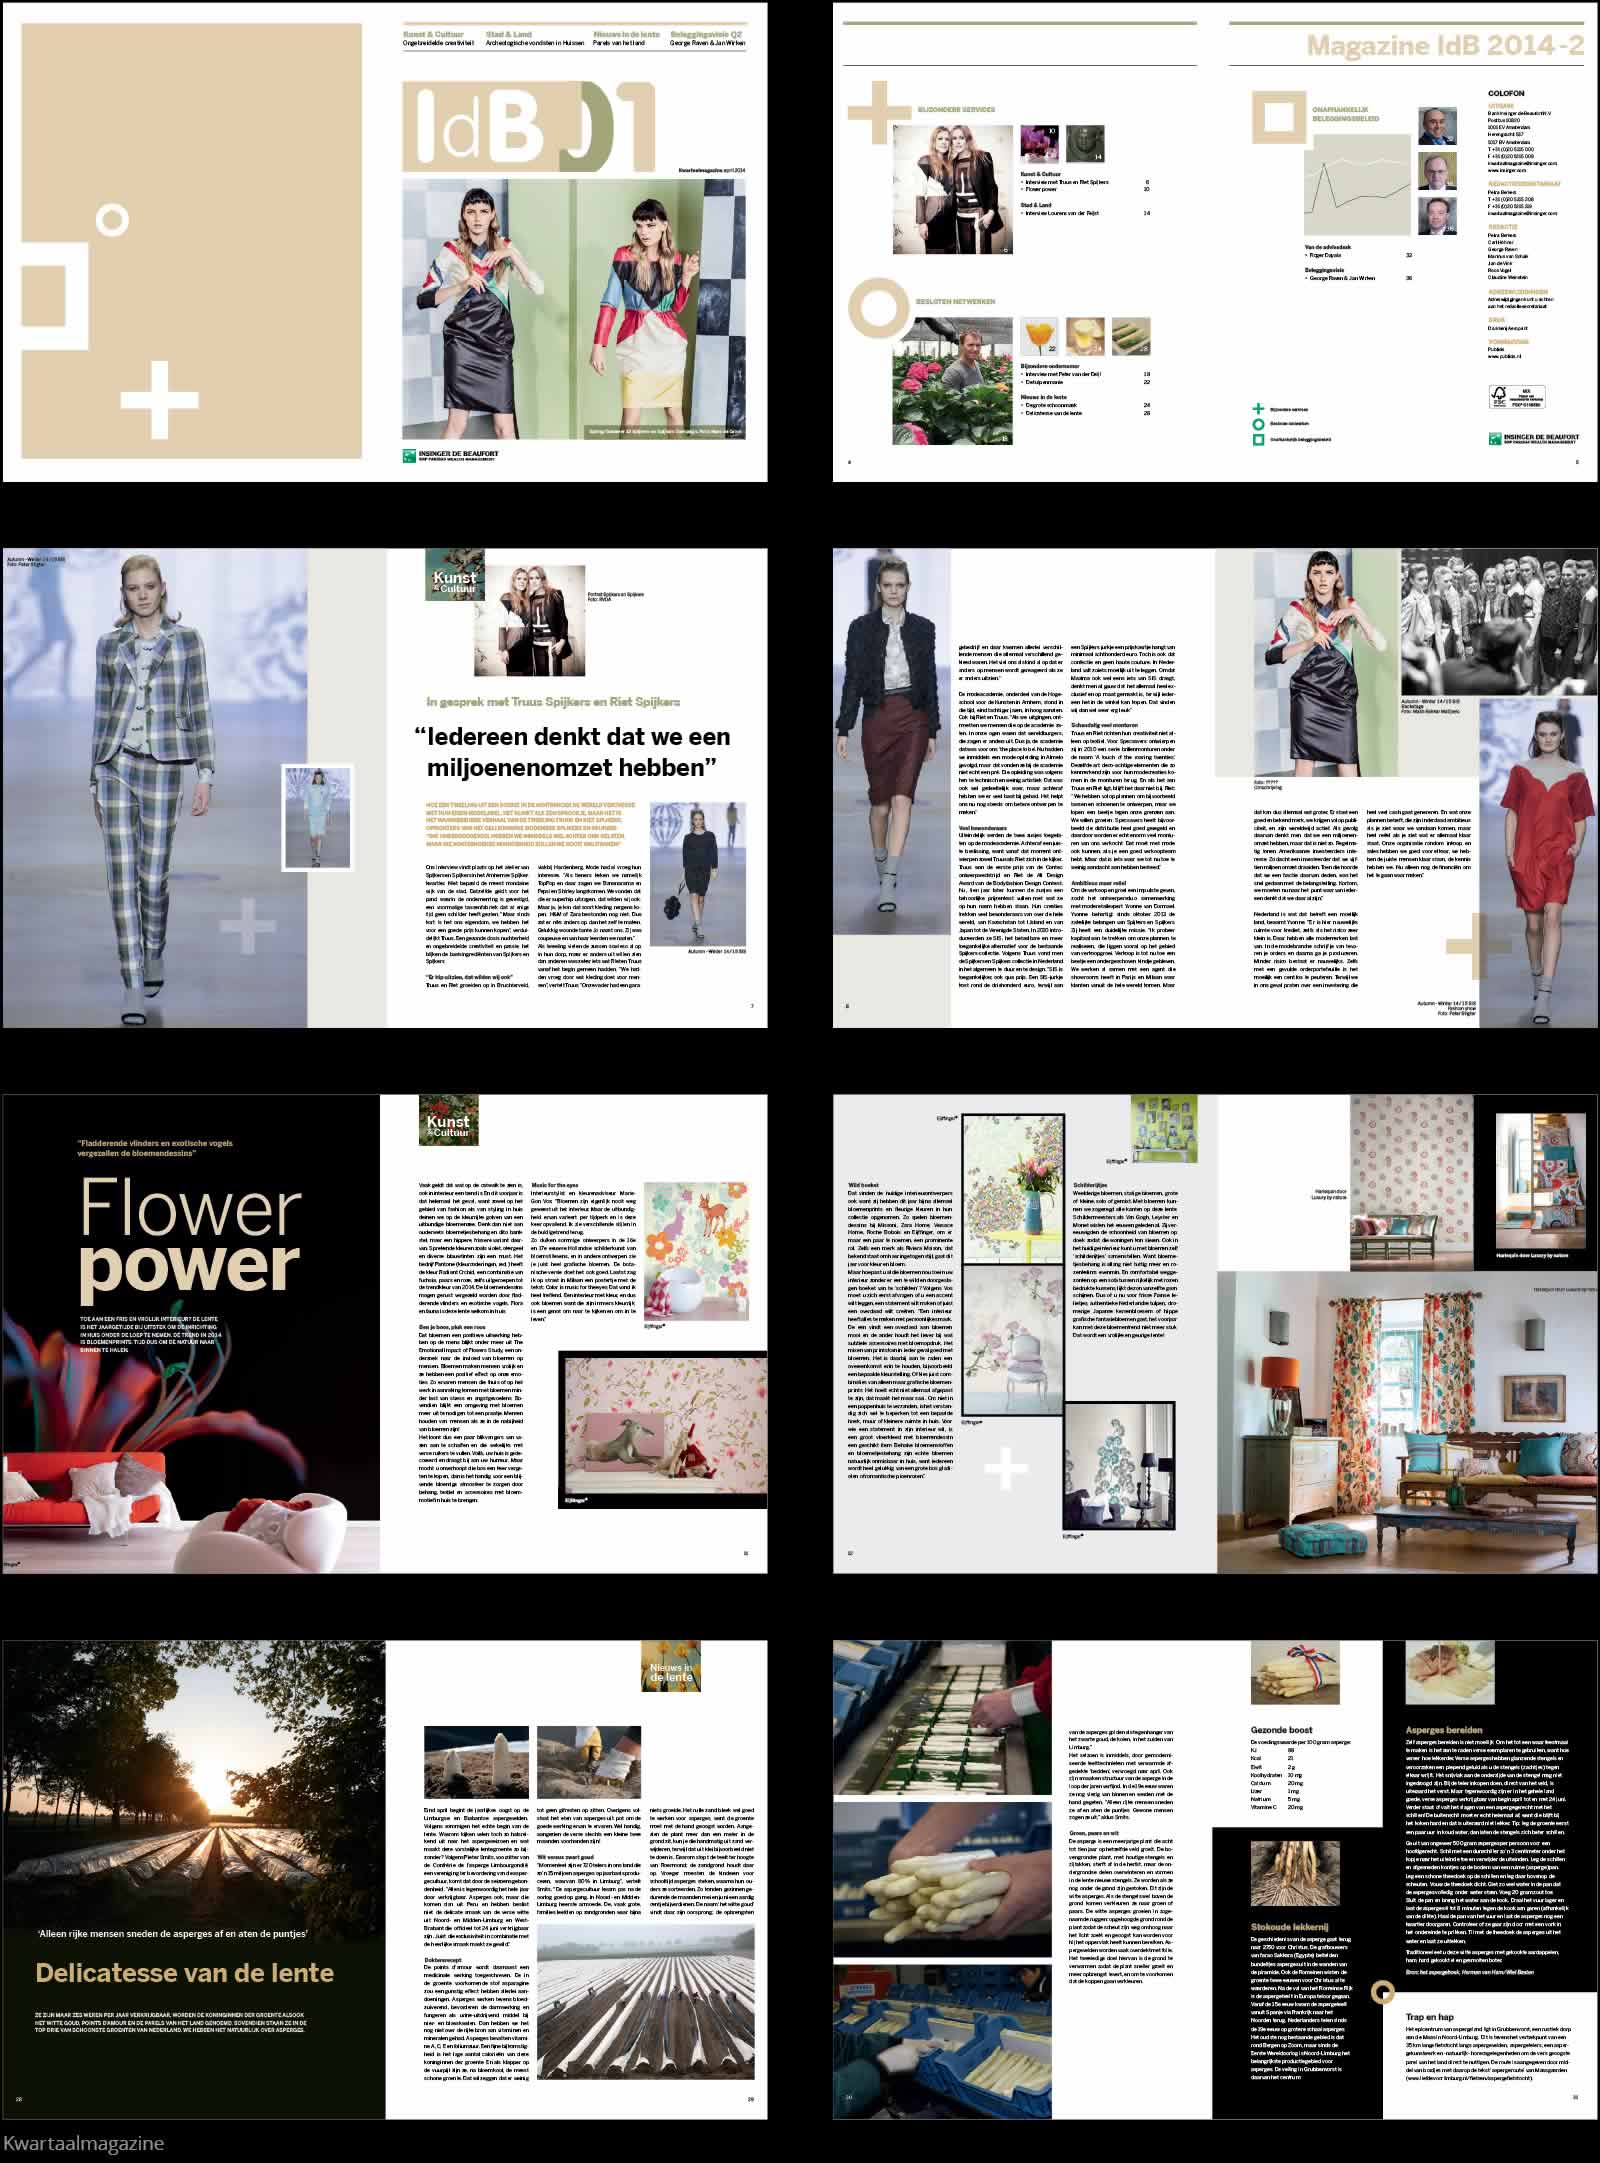The image size is (1600, 2163).
Task: Click the Delicatesse van de lente headline
Action: pyautogui.click(x=185, y=1972)
